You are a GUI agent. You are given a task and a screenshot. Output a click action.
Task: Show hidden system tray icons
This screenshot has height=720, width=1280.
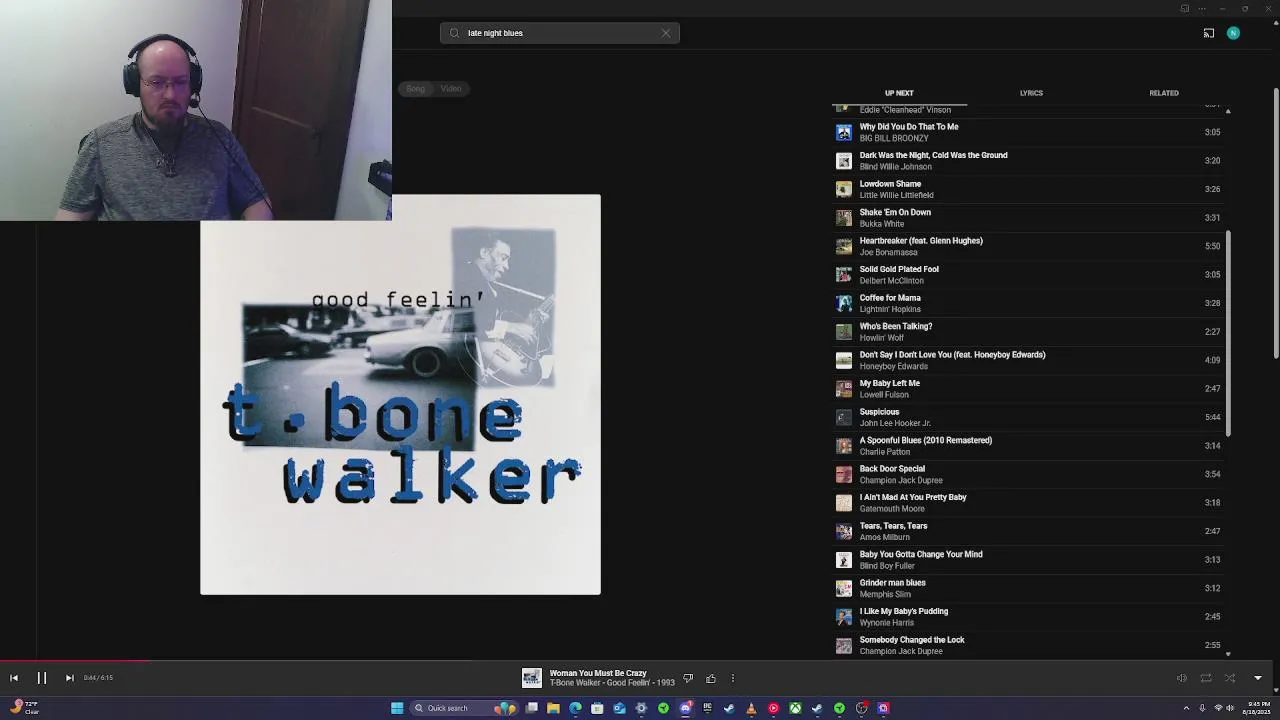(1186, 708)
